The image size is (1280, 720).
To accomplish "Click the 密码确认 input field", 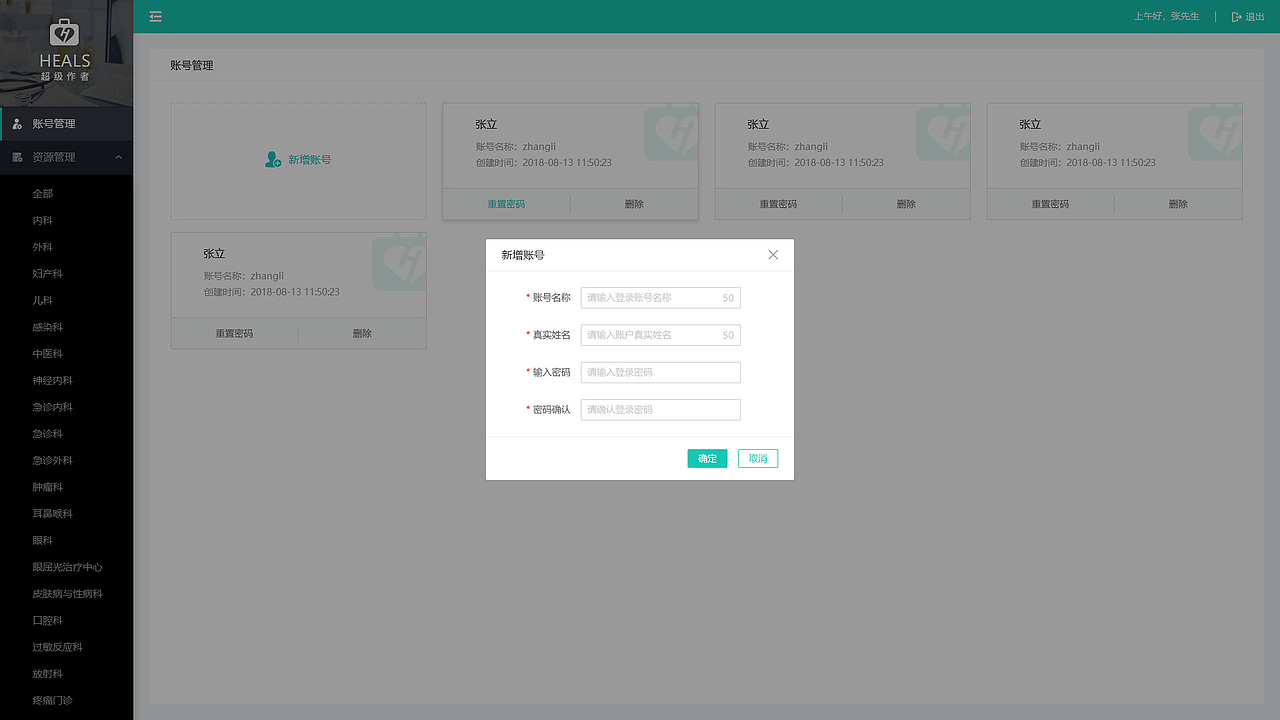I will [x=661, y=409].
